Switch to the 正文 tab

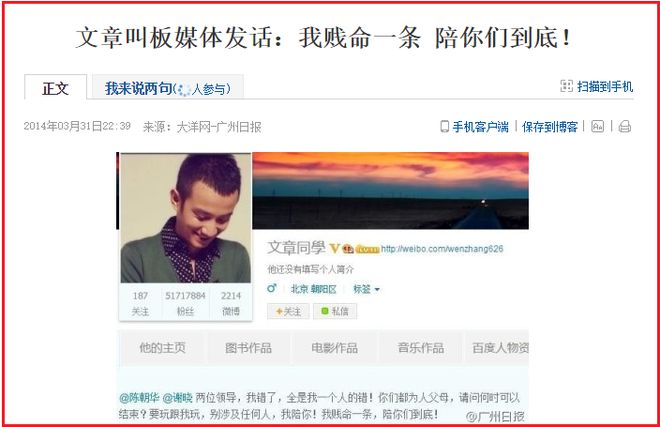[56, 87]
